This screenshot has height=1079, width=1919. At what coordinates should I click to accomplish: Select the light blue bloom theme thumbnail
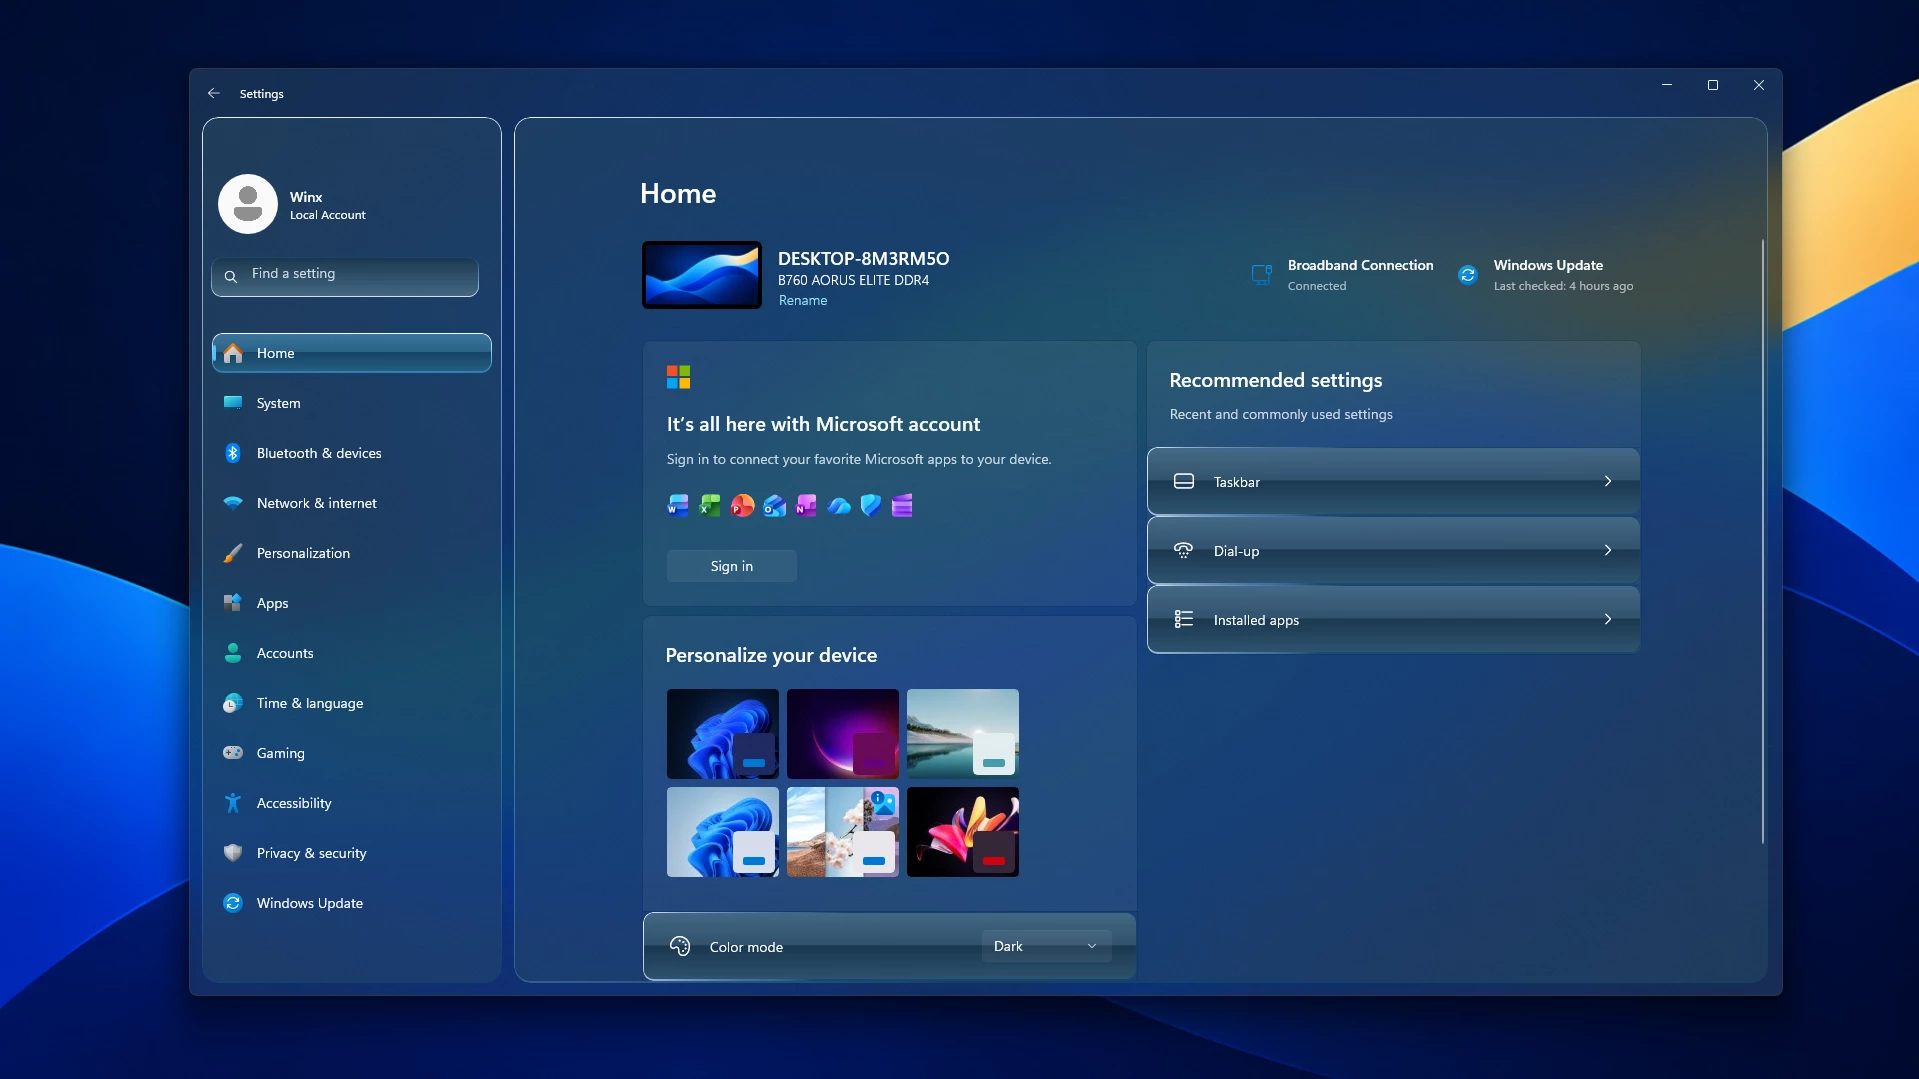(723, 832)
